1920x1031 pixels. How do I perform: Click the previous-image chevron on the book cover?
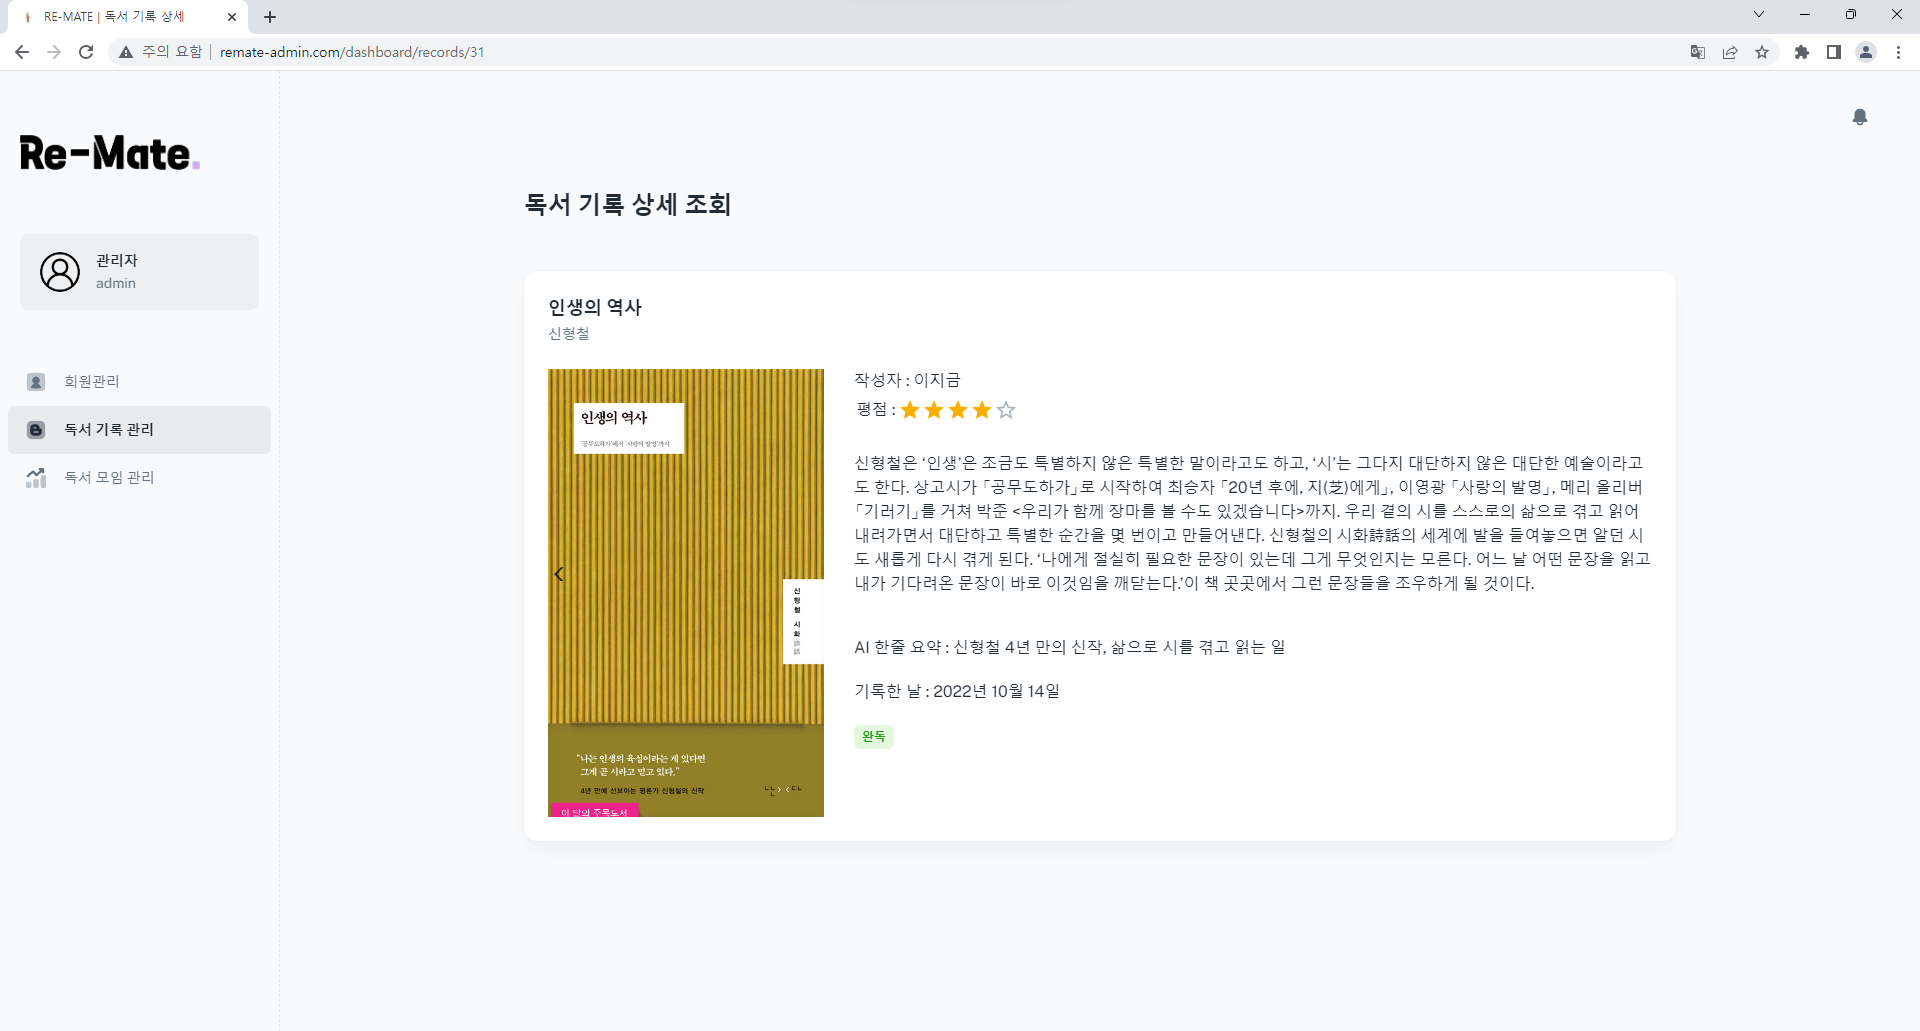pyautogui.click(x=559, y=573)
